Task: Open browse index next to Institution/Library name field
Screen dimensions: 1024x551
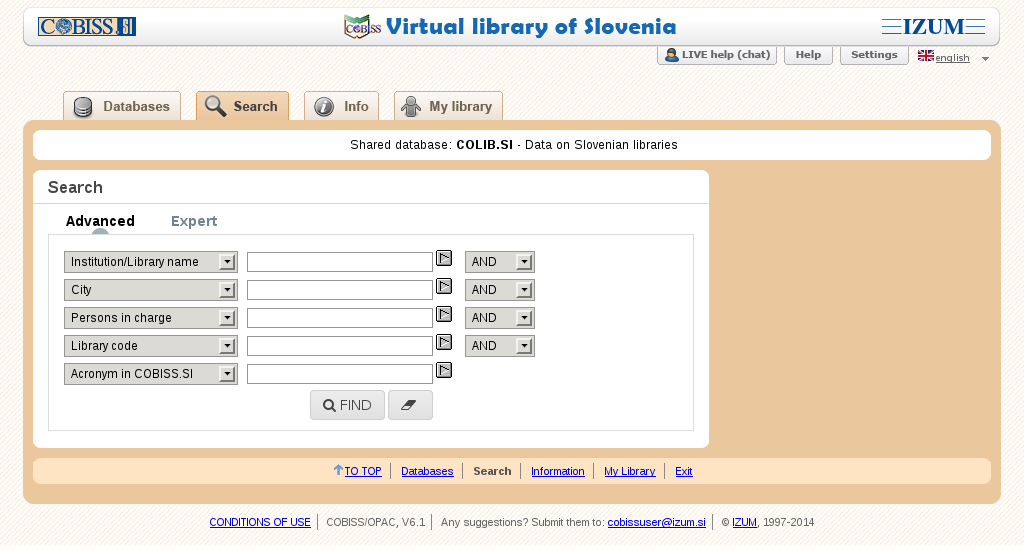Action: pyautogui.click(x=445, y=259)
